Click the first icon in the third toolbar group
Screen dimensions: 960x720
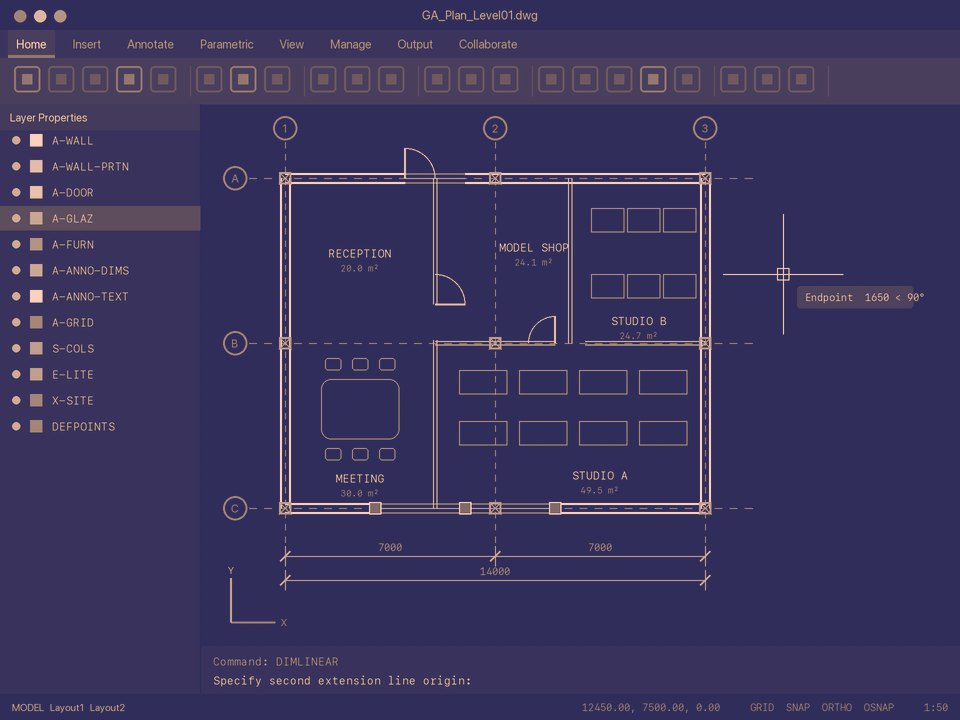click(x=323, y=79)
